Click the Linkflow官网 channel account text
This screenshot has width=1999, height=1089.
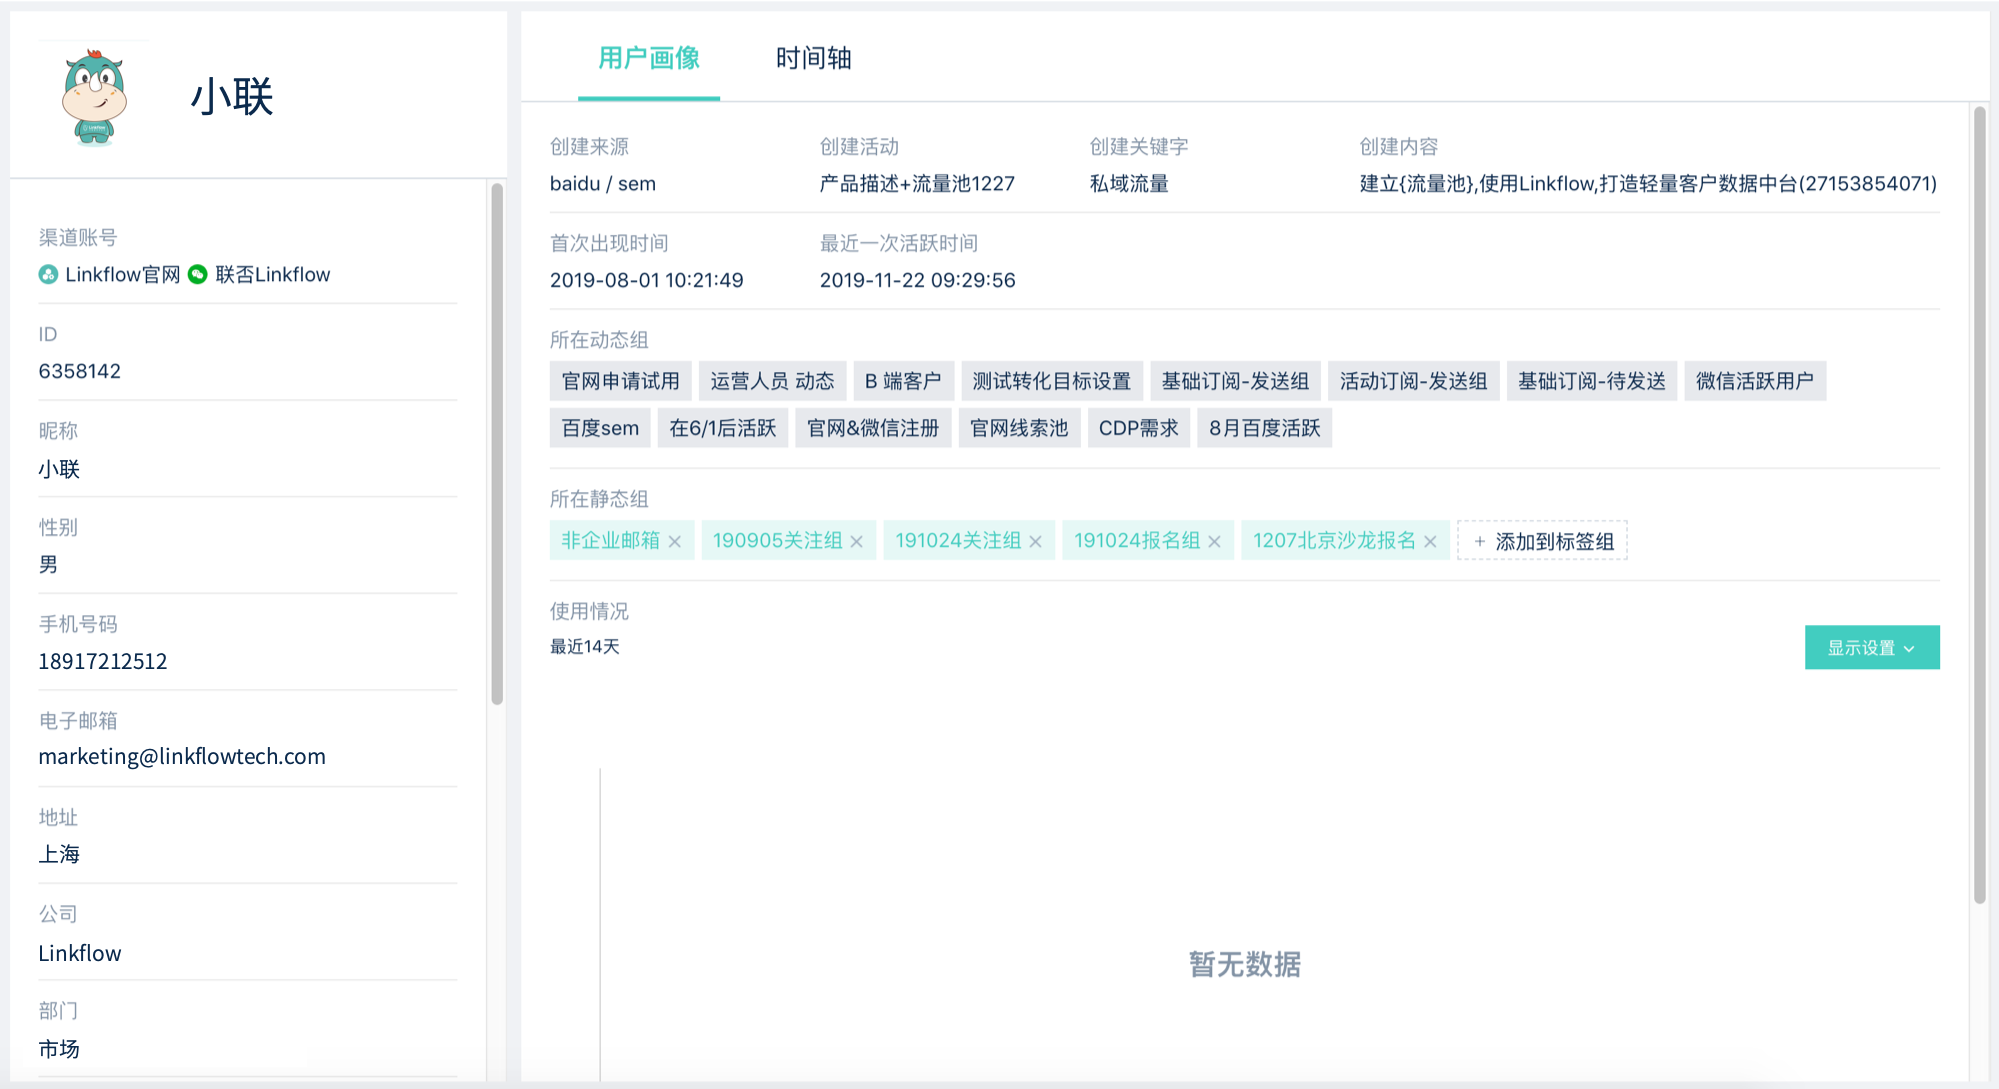tap(122, 274)
